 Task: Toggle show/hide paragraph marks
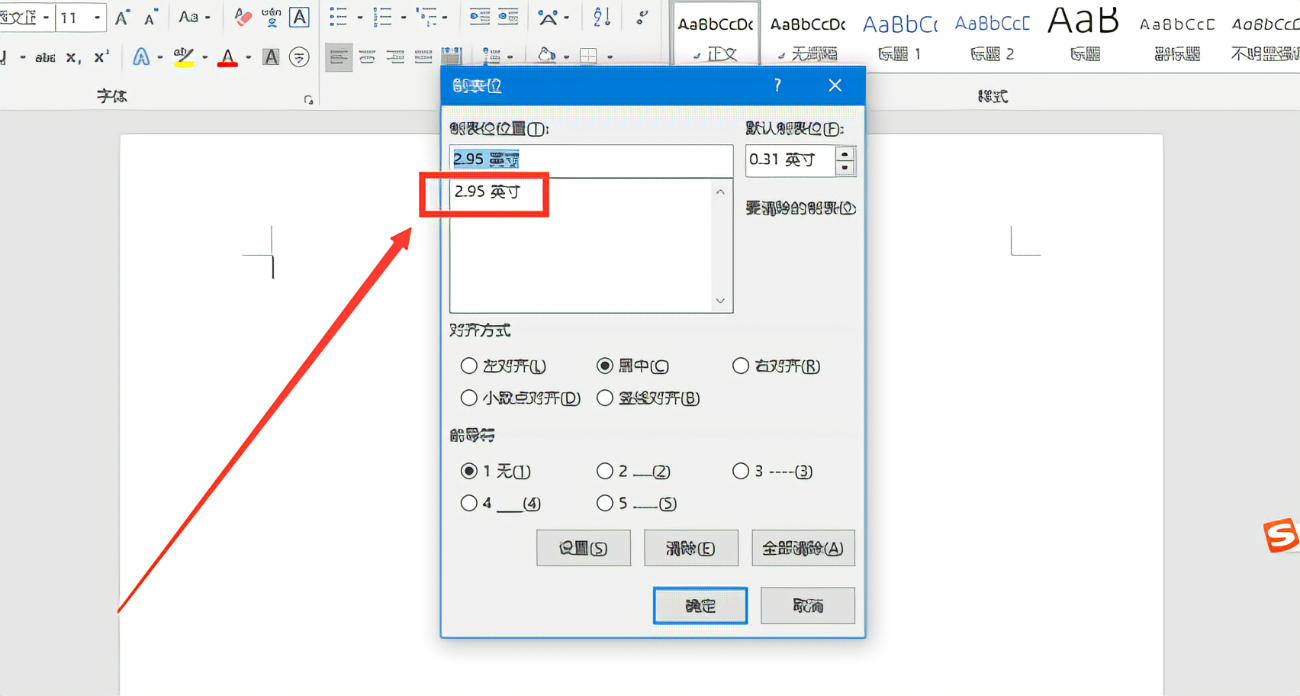click(641, 18)
